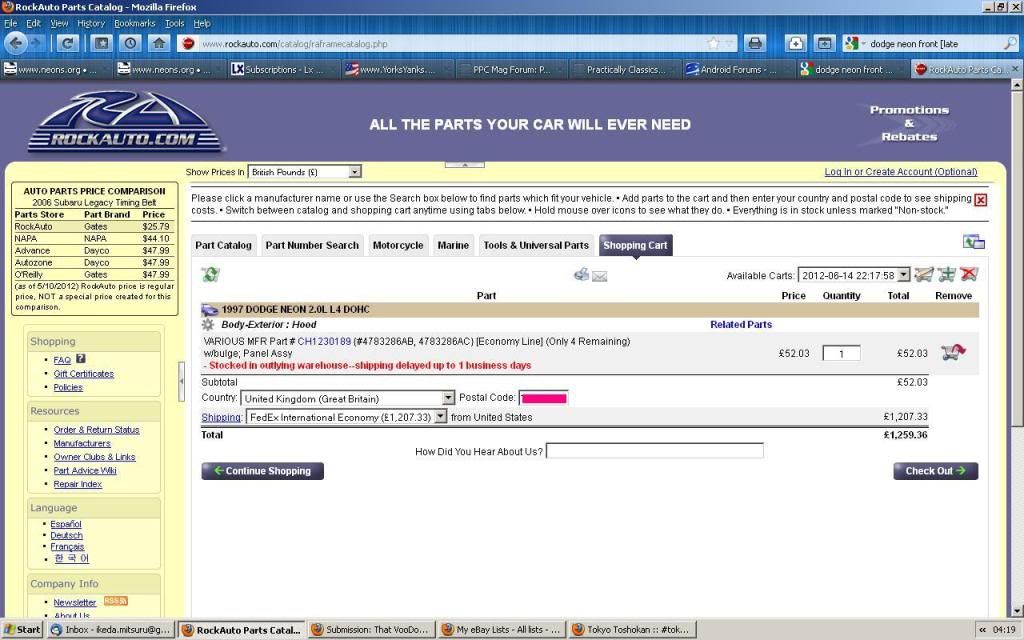Open Firefox bookmarks toolbar icon
1024x640 pixels.
coord(101,44)
